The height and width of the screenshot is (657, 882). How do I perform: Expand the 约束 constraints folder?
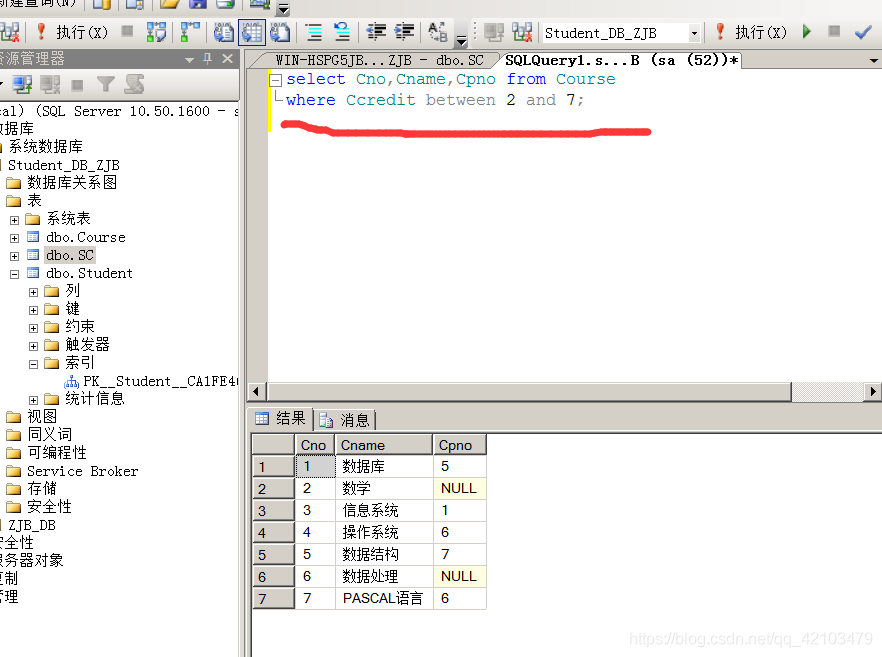[x=33, y=328]
